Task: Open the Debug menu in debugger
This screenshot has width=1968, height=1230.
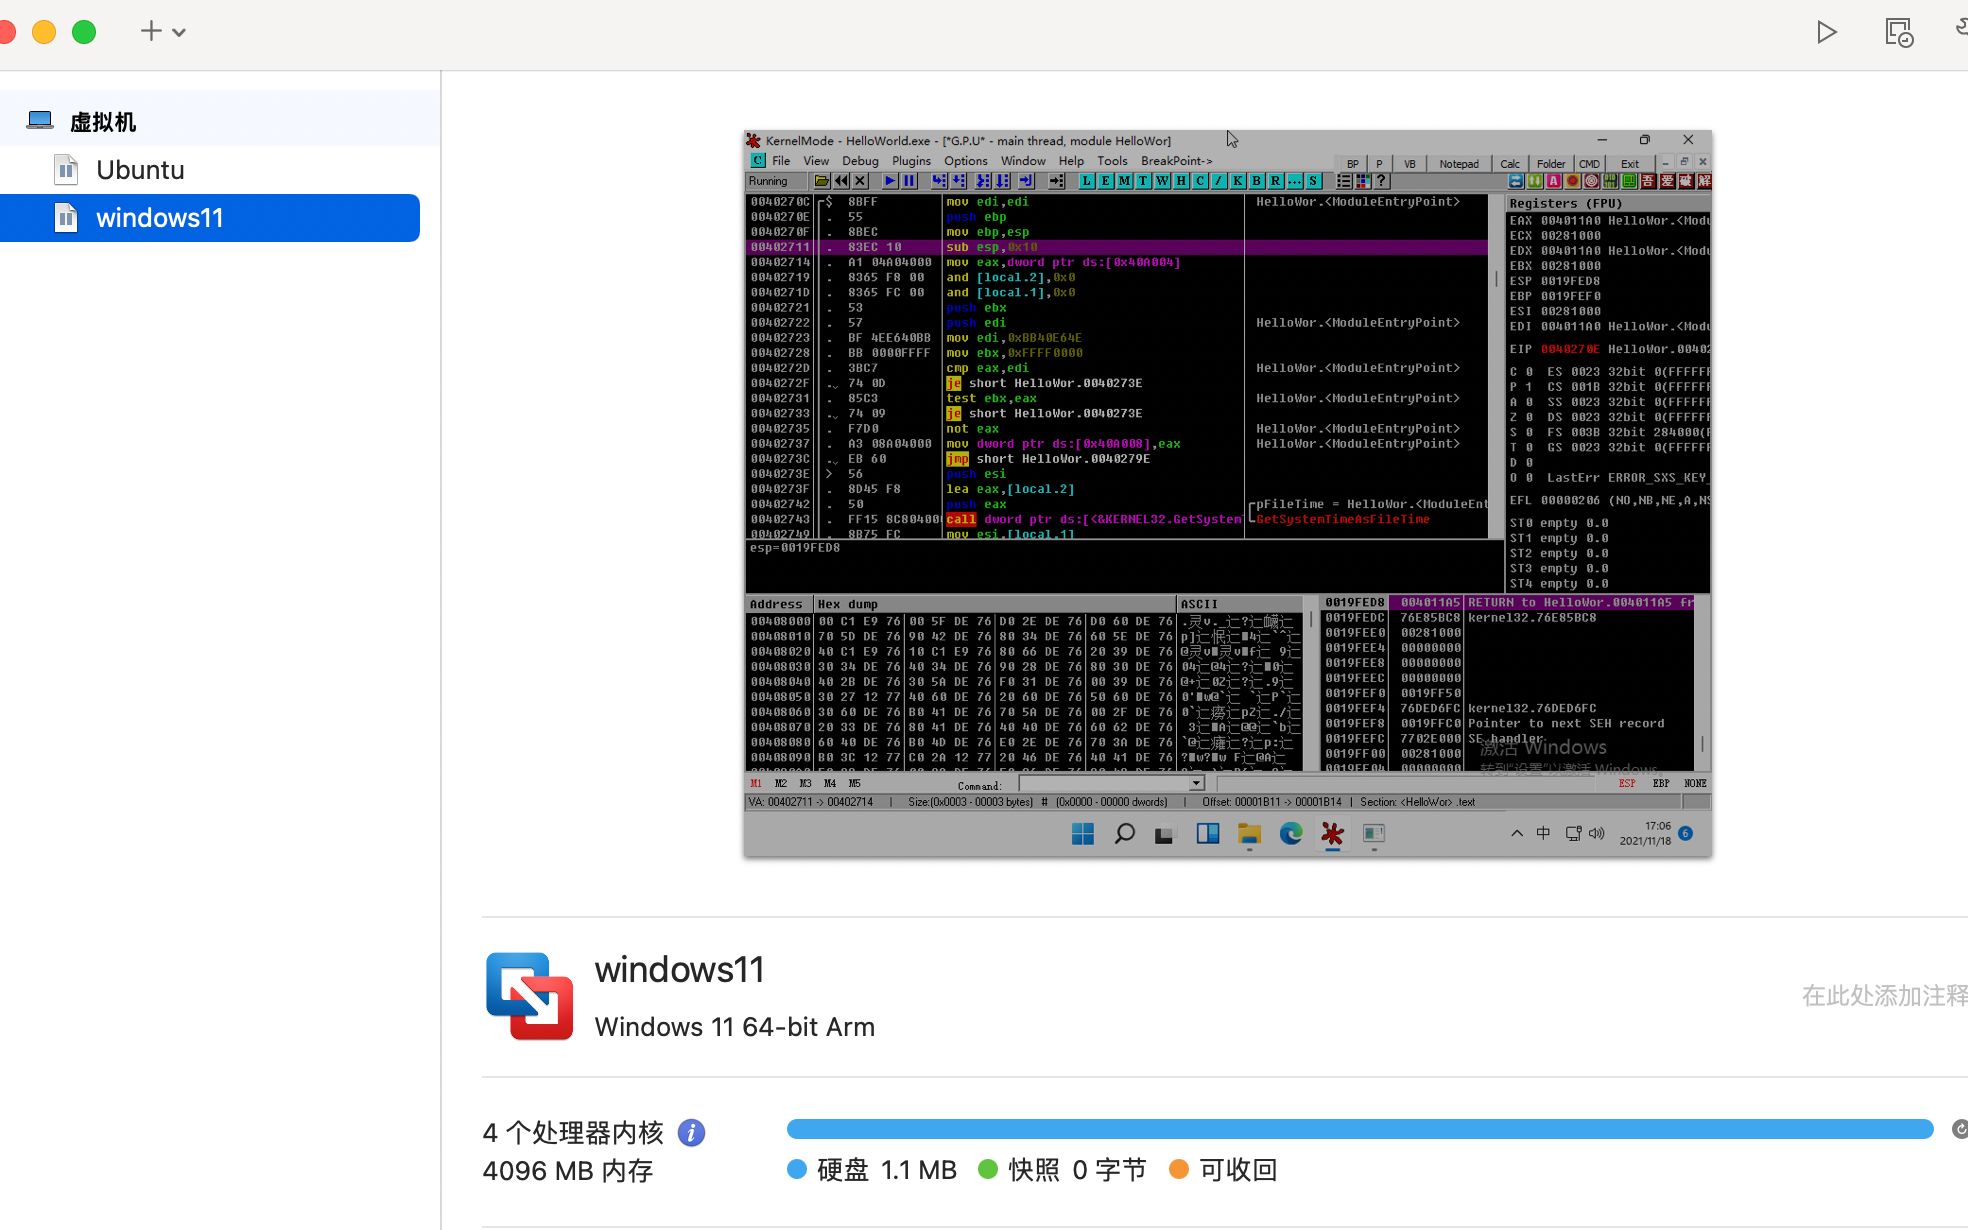Action: click(860, 161)
